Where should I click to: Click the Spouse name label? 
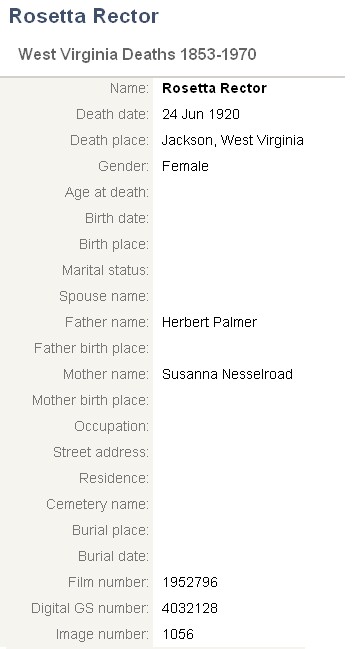[x=104, y=296]
